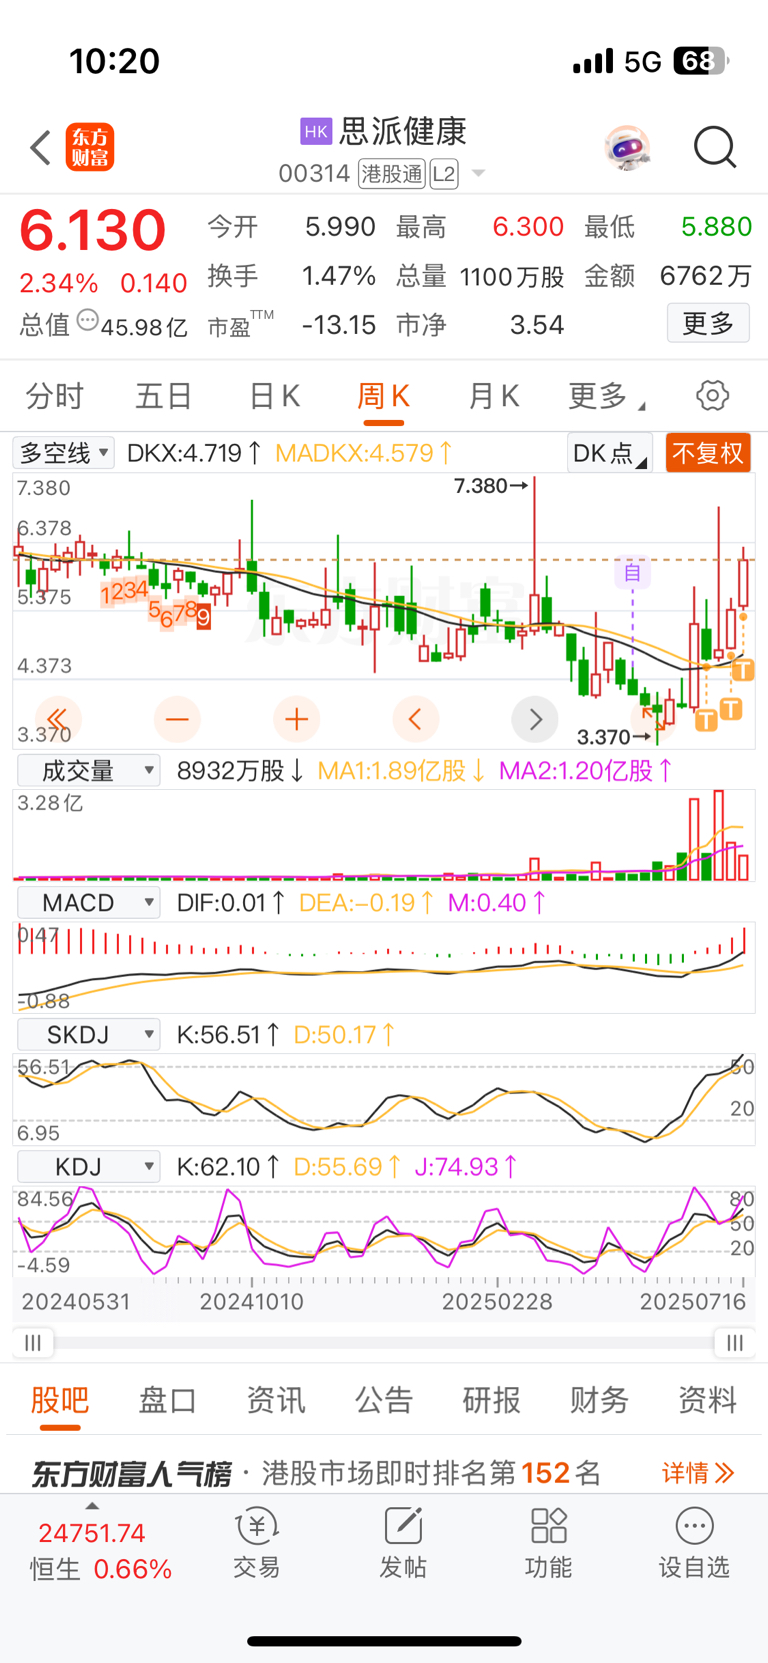Open the SKDJ indicator dropdown

(x=89, y=1034)
